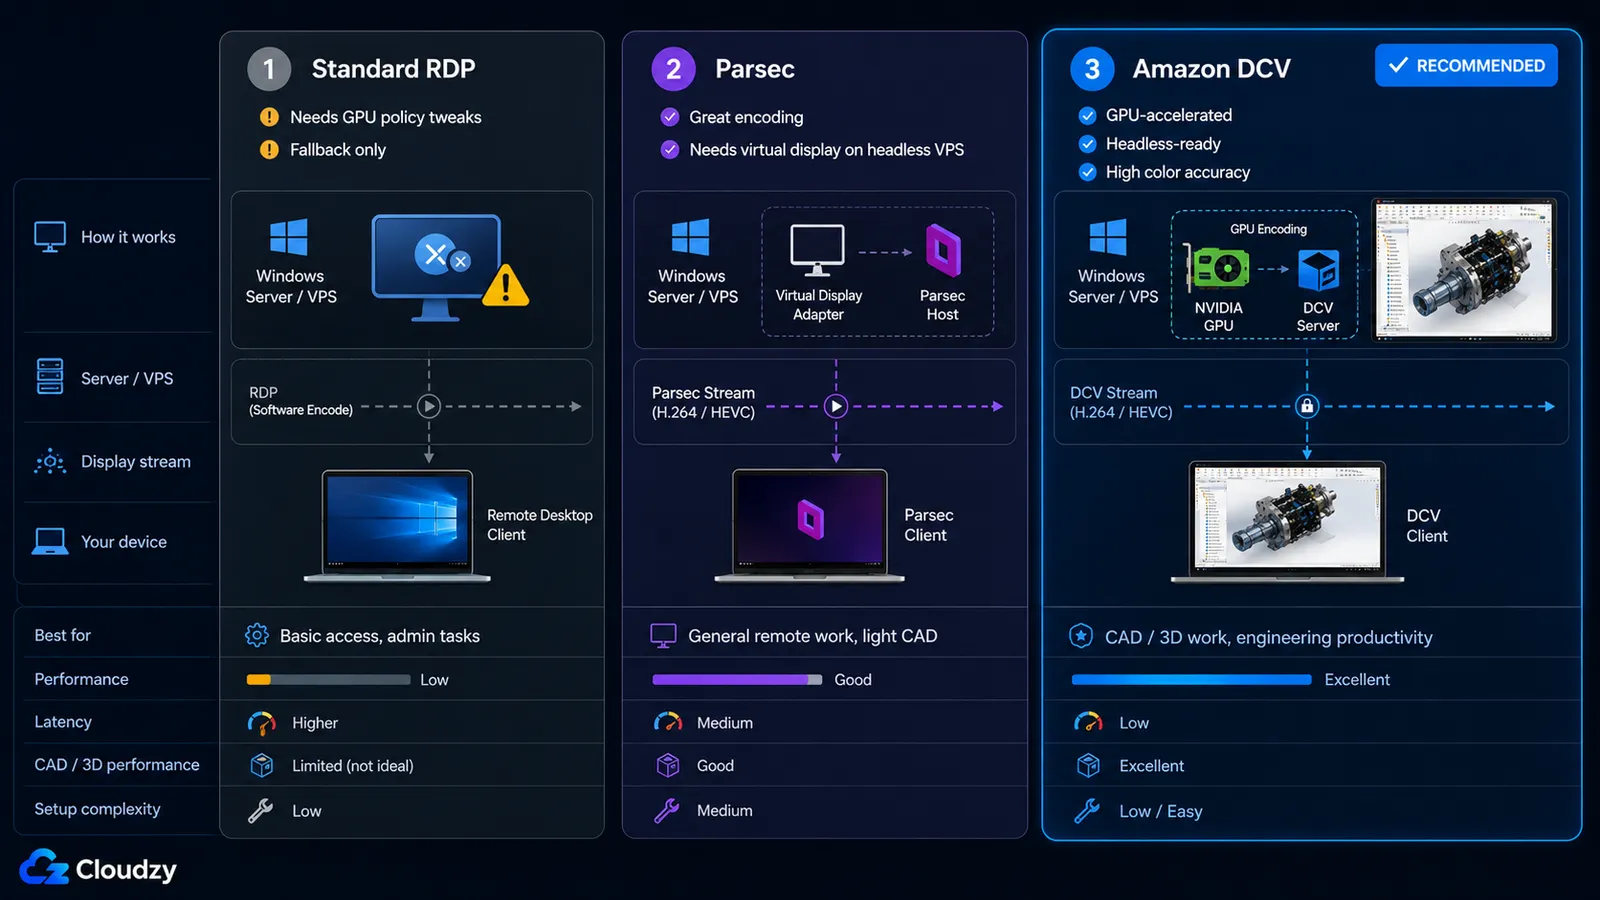Click the monitor icon beside How it works

(50, 237)
